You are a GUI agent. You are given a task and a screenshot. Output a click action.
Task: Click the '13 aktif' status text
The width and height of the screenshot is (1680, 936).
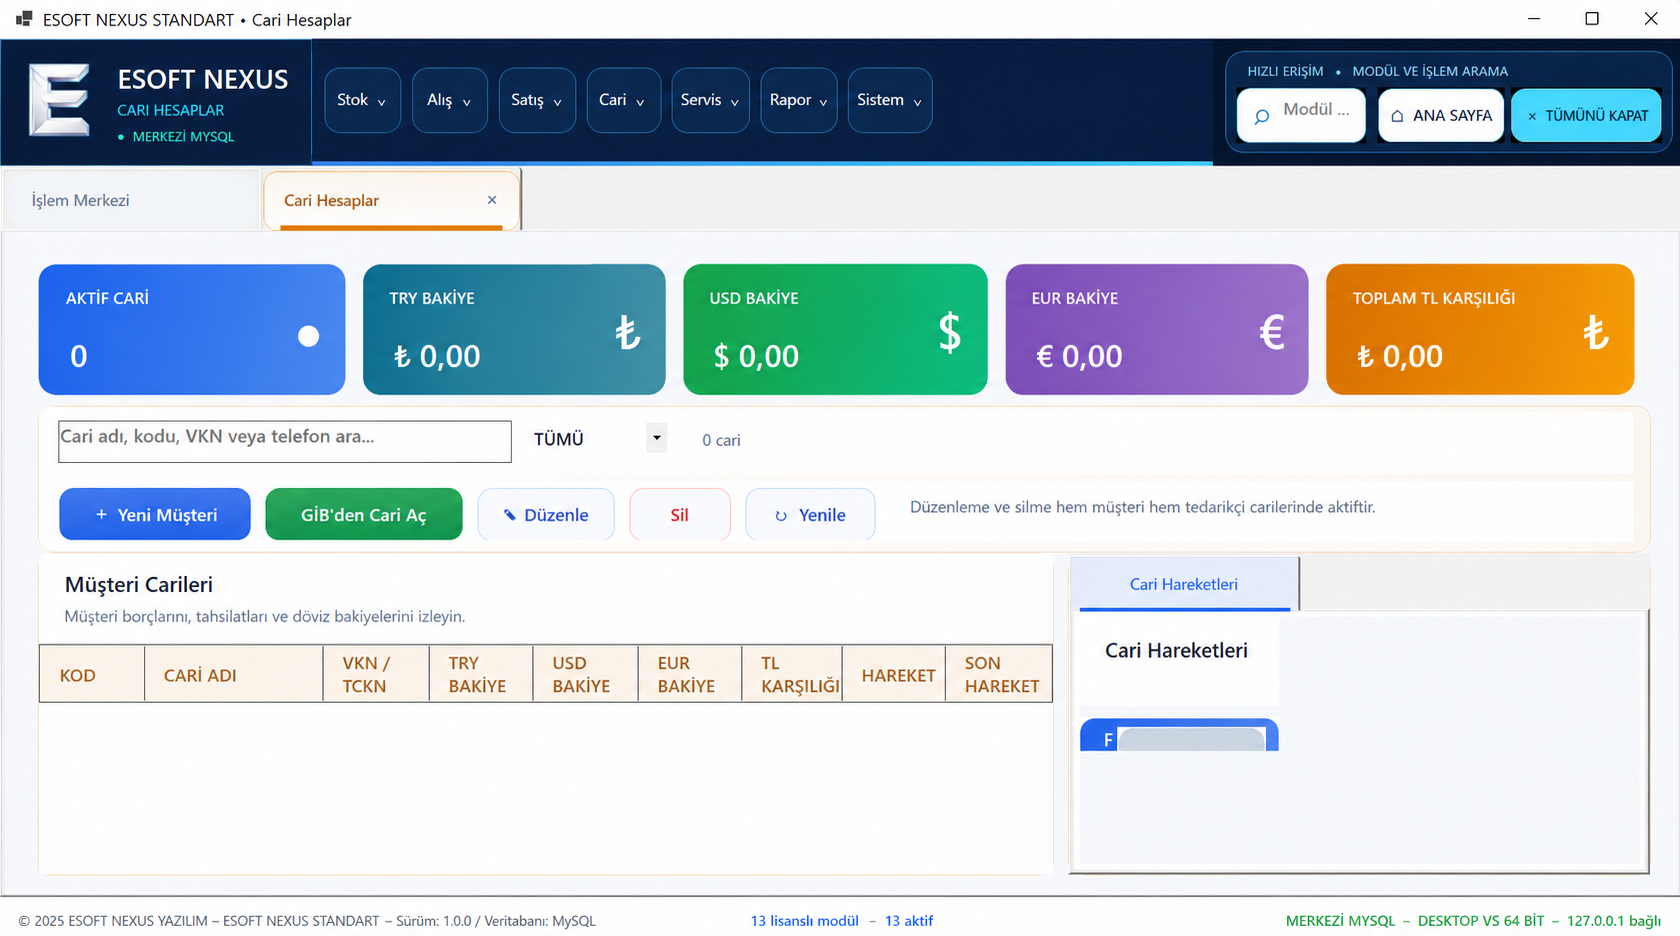[x=909, y=921]
